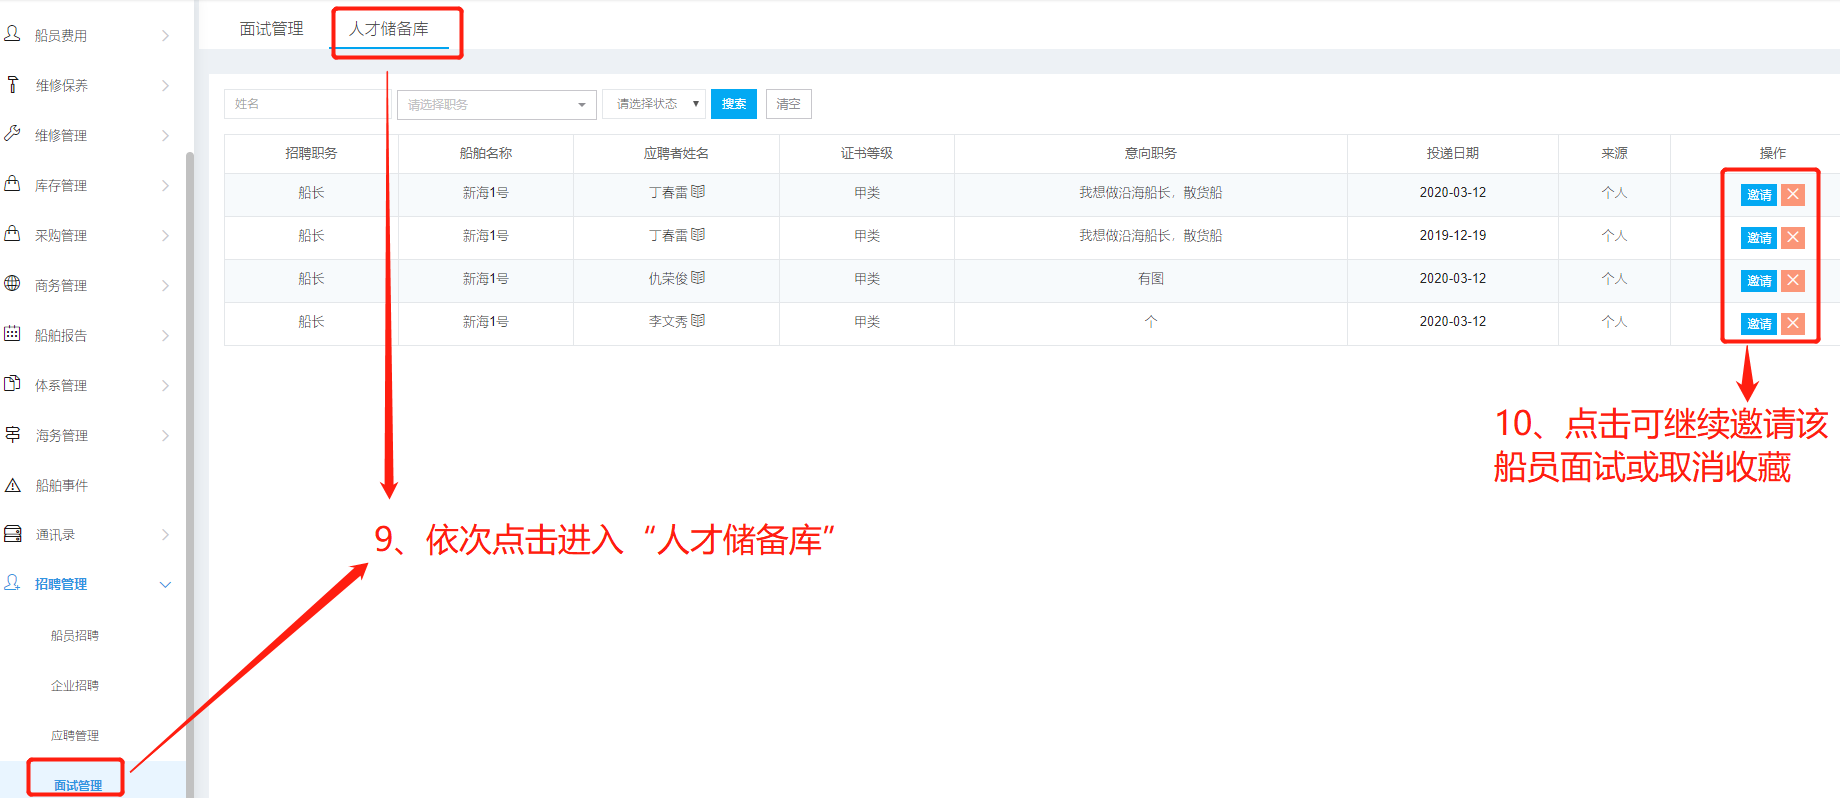Open 企业招聘 submenu item

click(75, 685)
